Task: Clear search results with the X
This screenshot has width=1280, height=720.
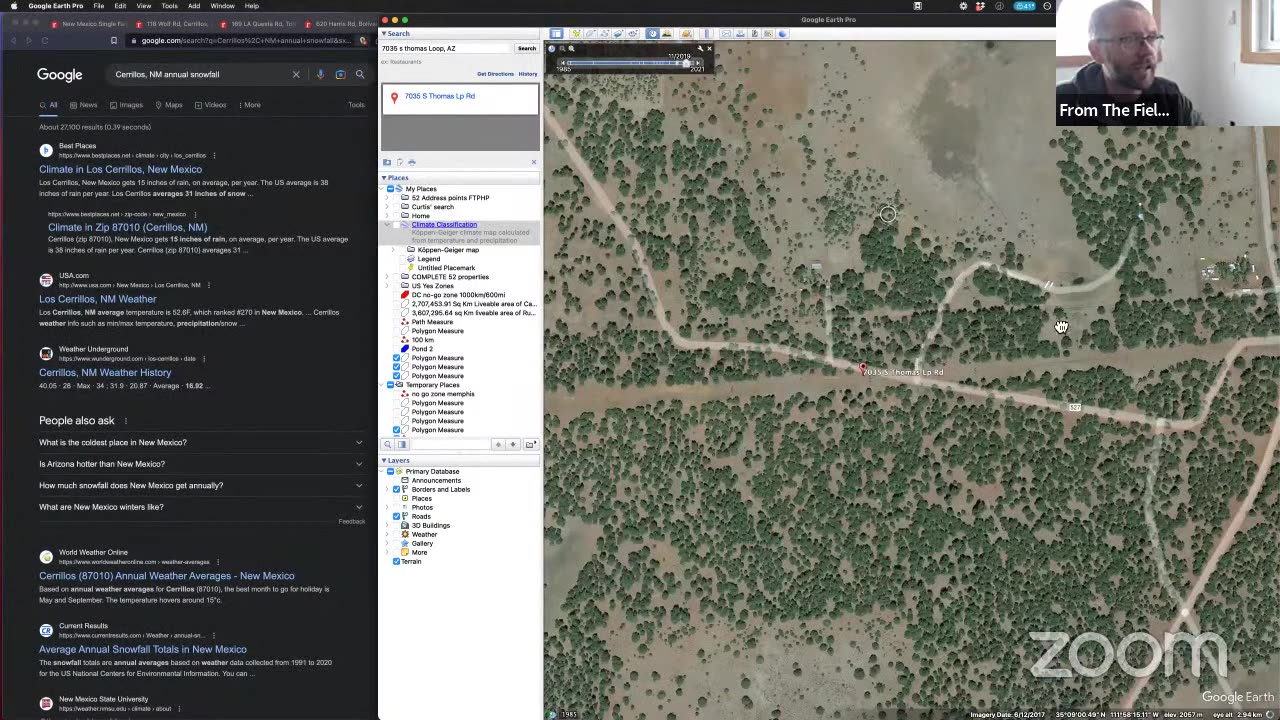Action: (x=533, y=162)
